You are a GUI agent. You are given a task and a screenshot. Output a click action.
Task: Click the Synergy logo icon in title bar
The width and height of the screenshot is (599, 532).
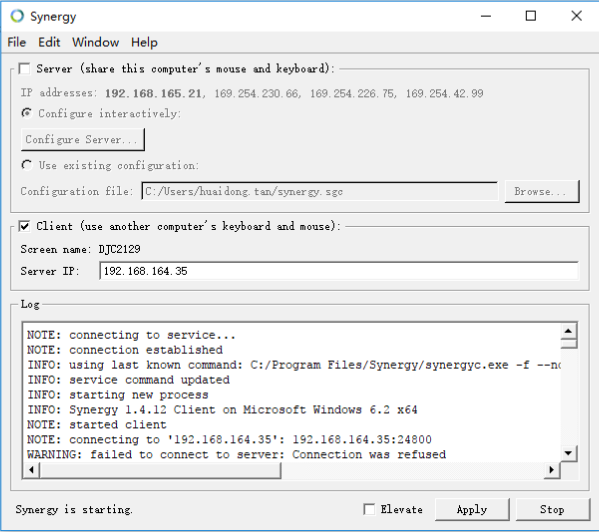click(17, 16)
